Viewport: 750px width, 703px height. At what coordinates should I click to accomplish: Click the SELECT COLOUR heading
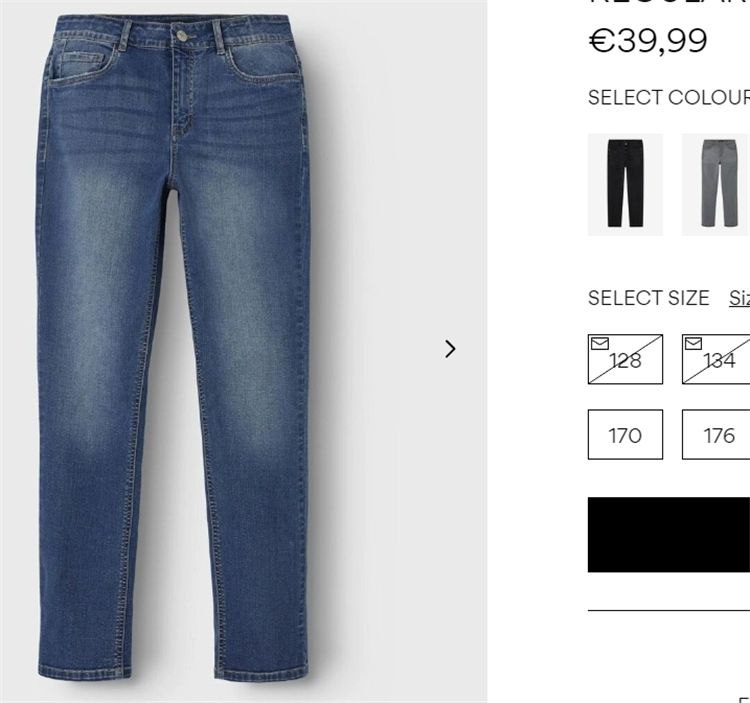(x=669, y=98)
